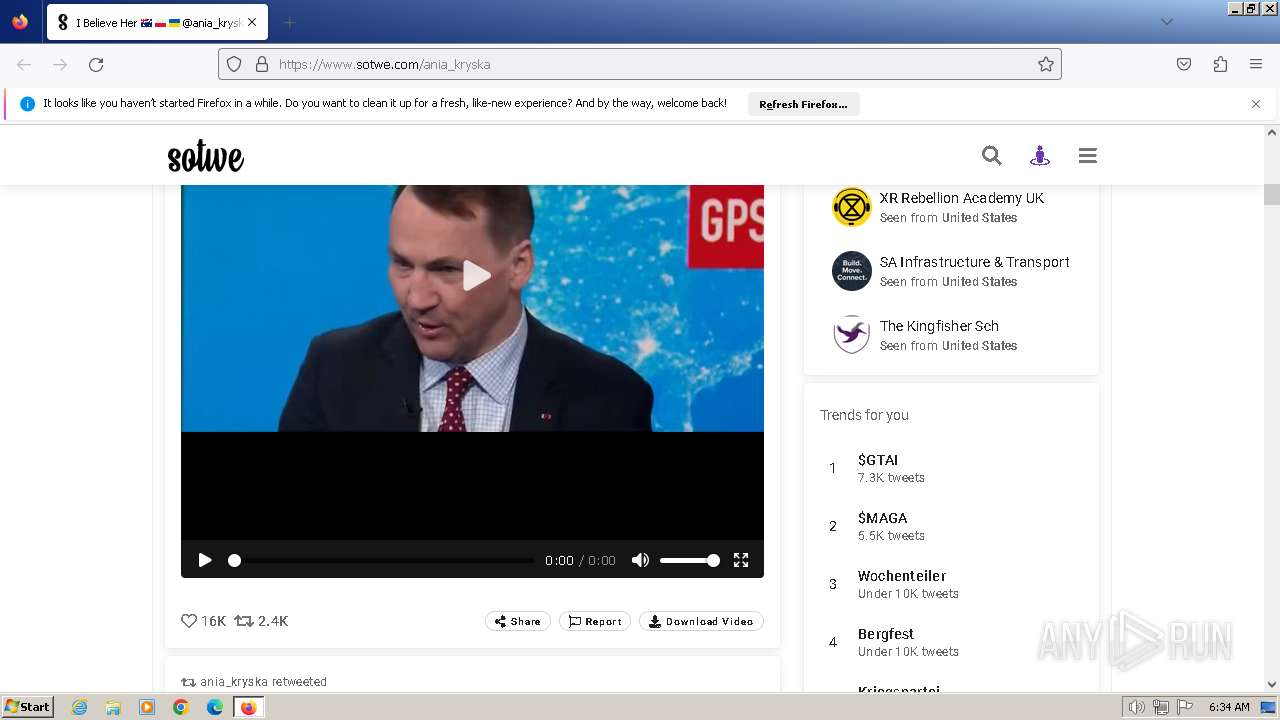Like the tweet with 16K heart icon

(188, 621)
